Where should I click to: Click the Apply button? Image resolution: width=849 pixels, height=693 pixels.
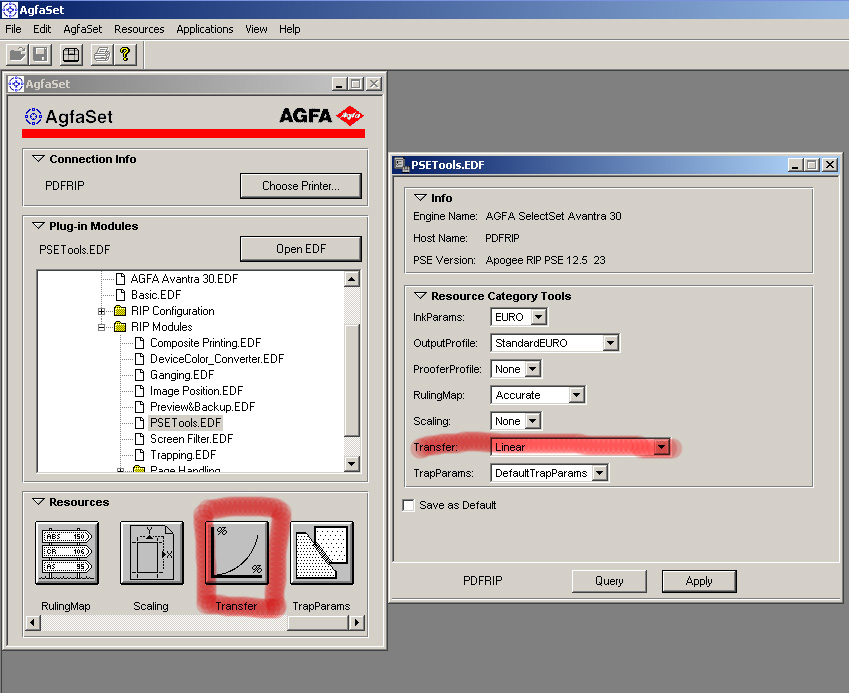tap(699, 581)
